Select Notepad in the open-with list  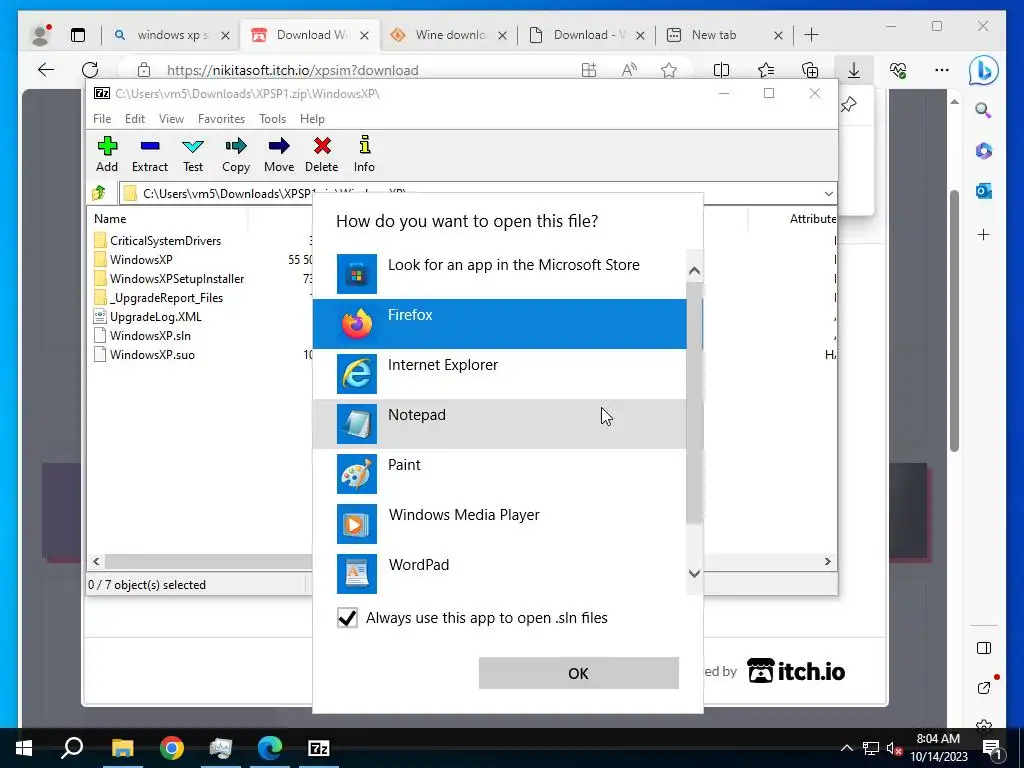coord(500,424)
